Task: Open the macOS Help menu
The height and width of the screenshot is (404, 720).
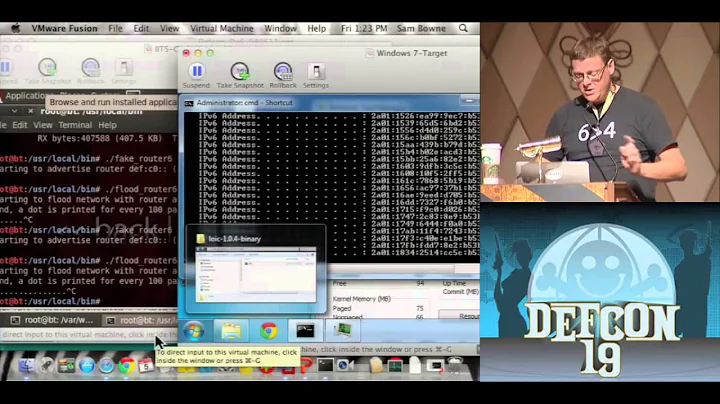Action: [x=316, y=28]
